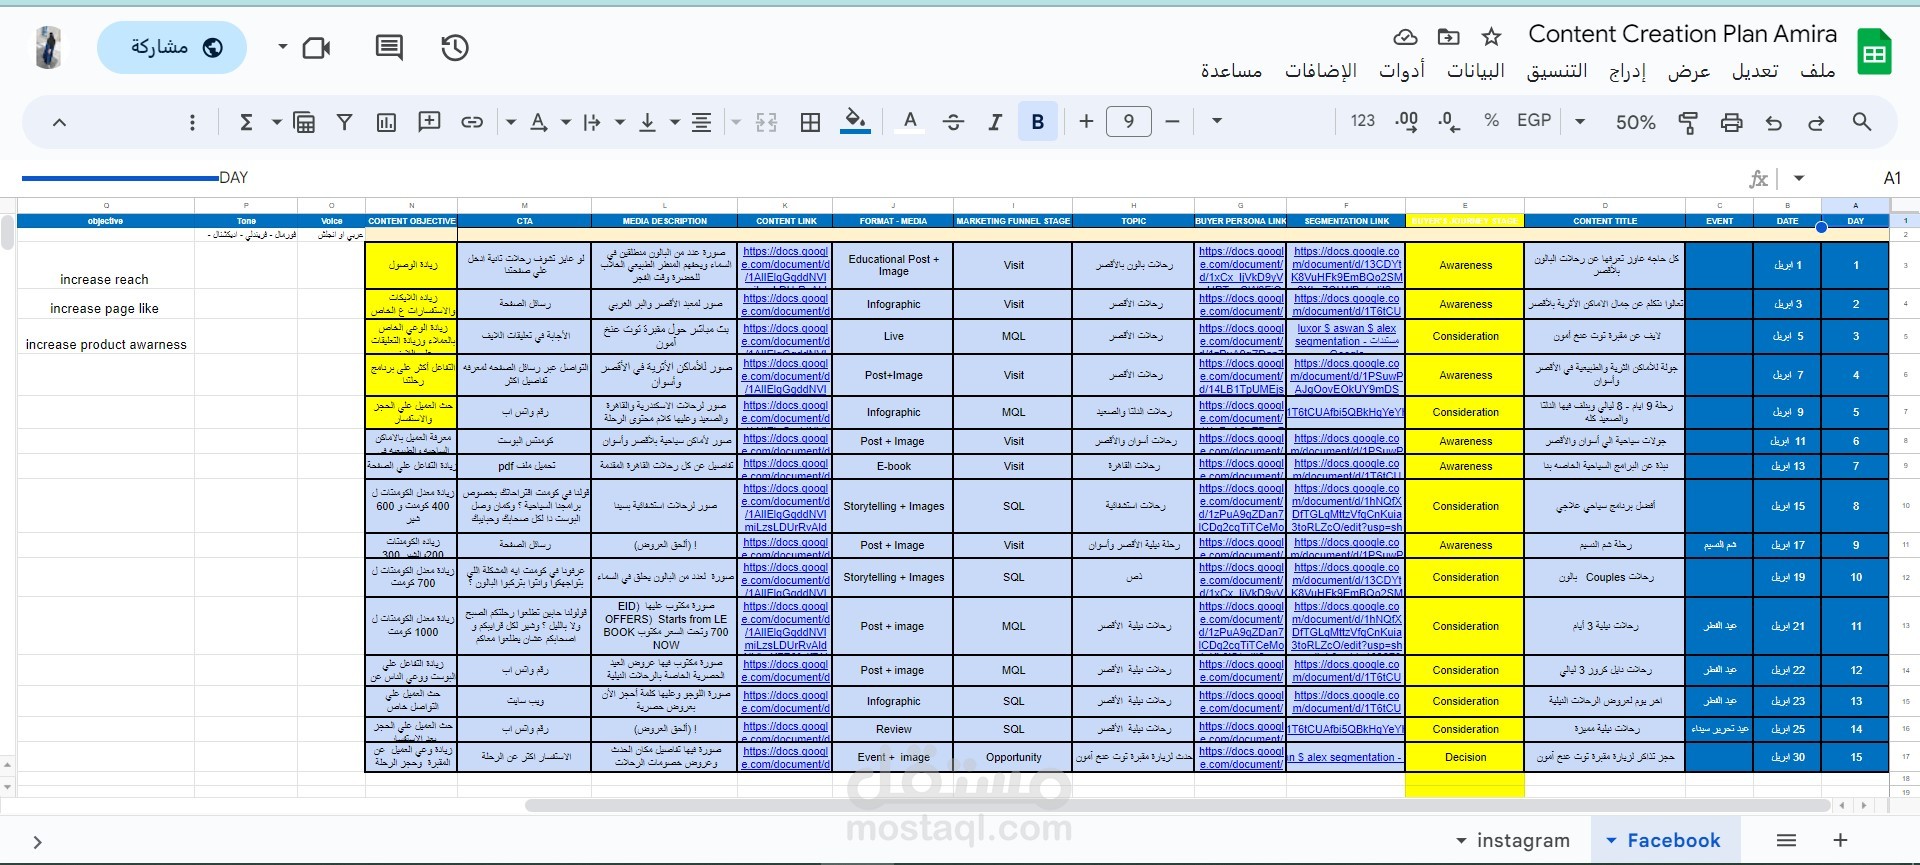Open the borders grid icon
This screenshot has height=865, width=1920.
(811, 122)
